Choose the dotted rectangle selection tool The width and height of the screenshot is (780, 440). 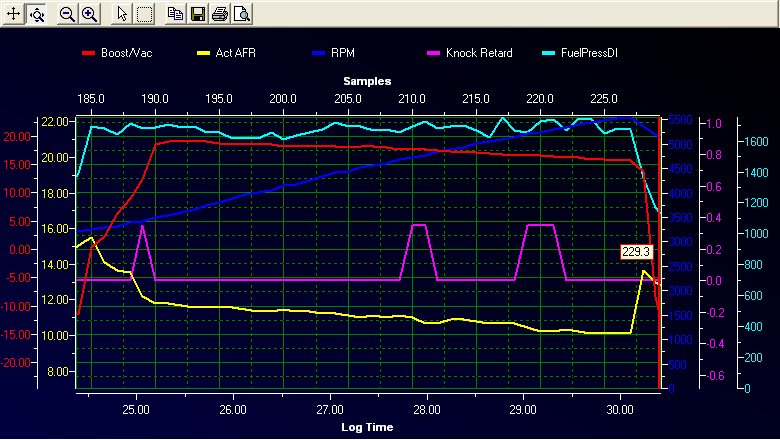click(144, 14)
